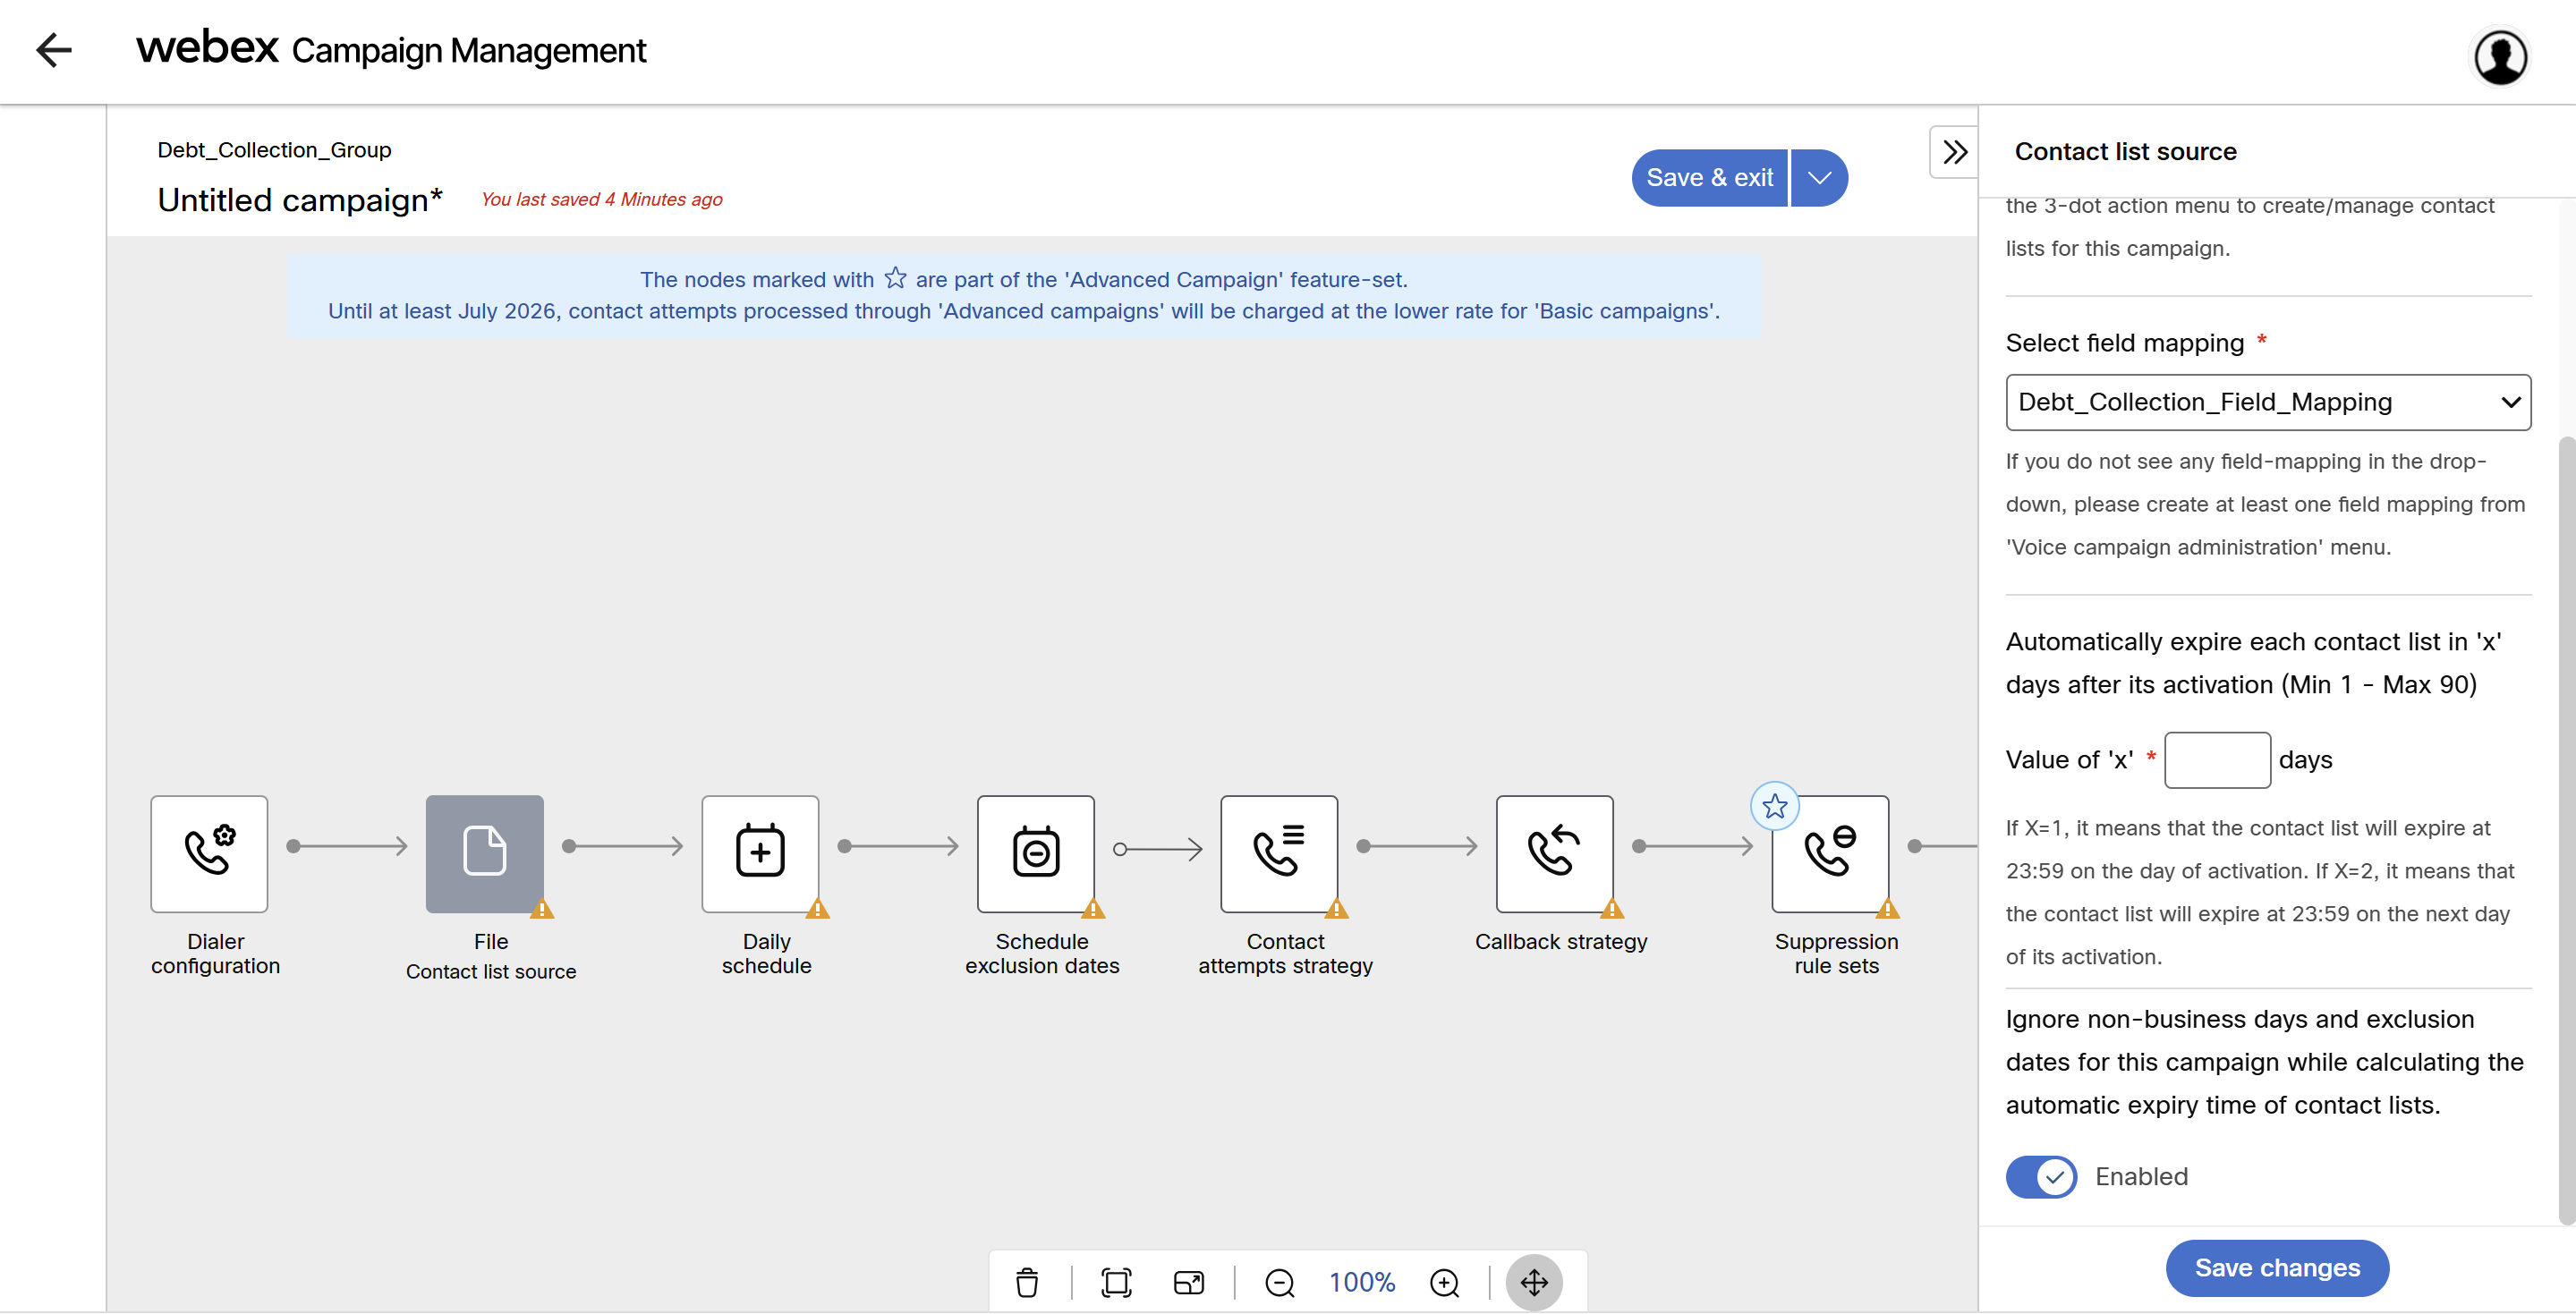Zoom out the canvas
The width and height of the screenshot is (2576, 1314).
1279,1281
